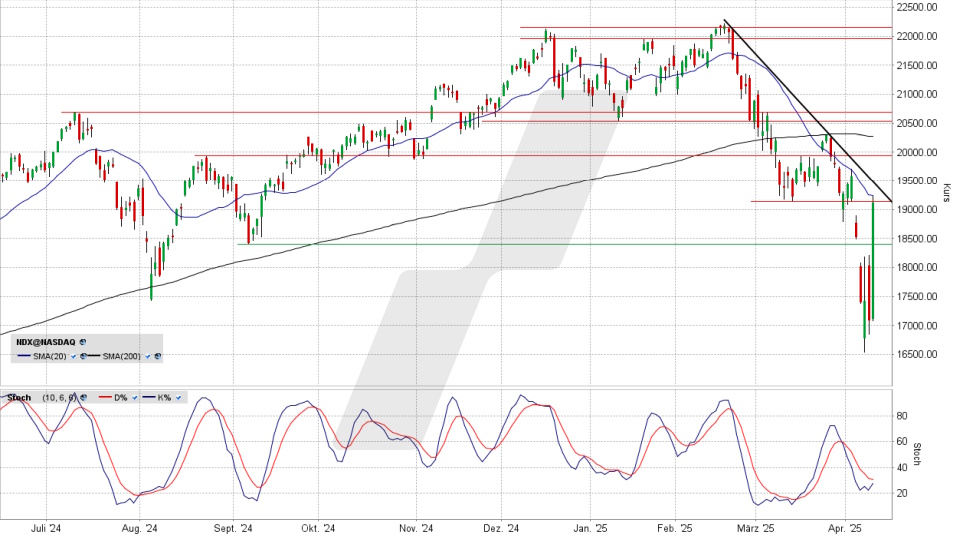
Task: Click the Juli '24 date label
Action: 46,528
